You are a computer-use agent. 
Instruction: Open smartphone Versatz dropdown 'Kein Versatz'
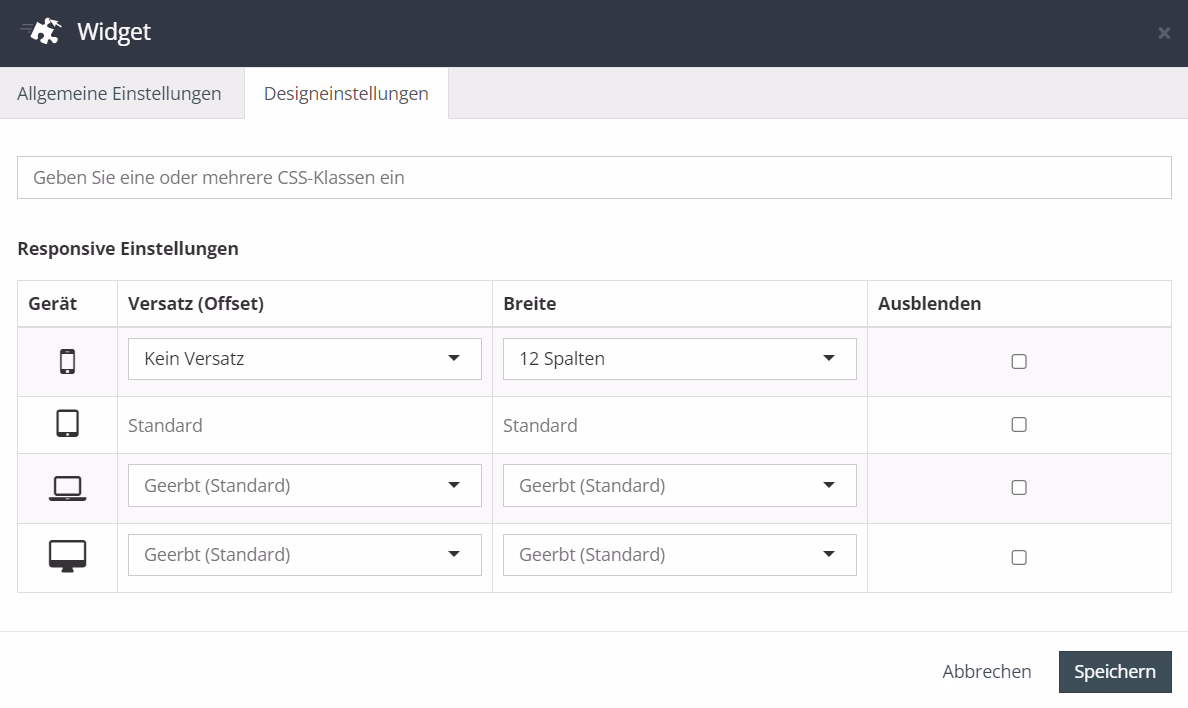tap(305, 359)
